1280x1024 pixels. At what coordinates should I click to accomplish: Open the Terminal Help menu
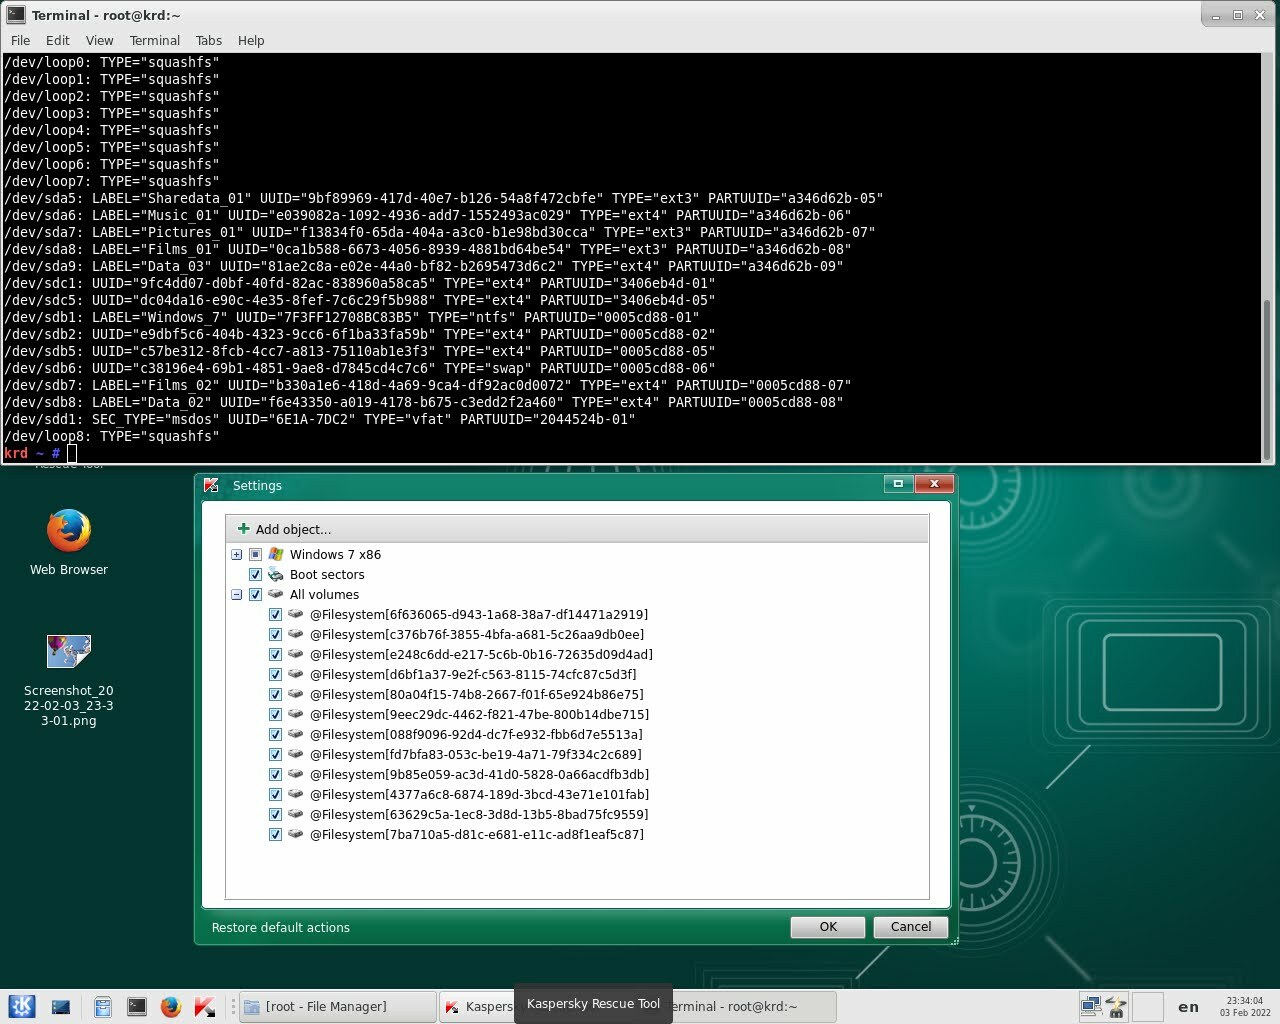tap(251, 40)
